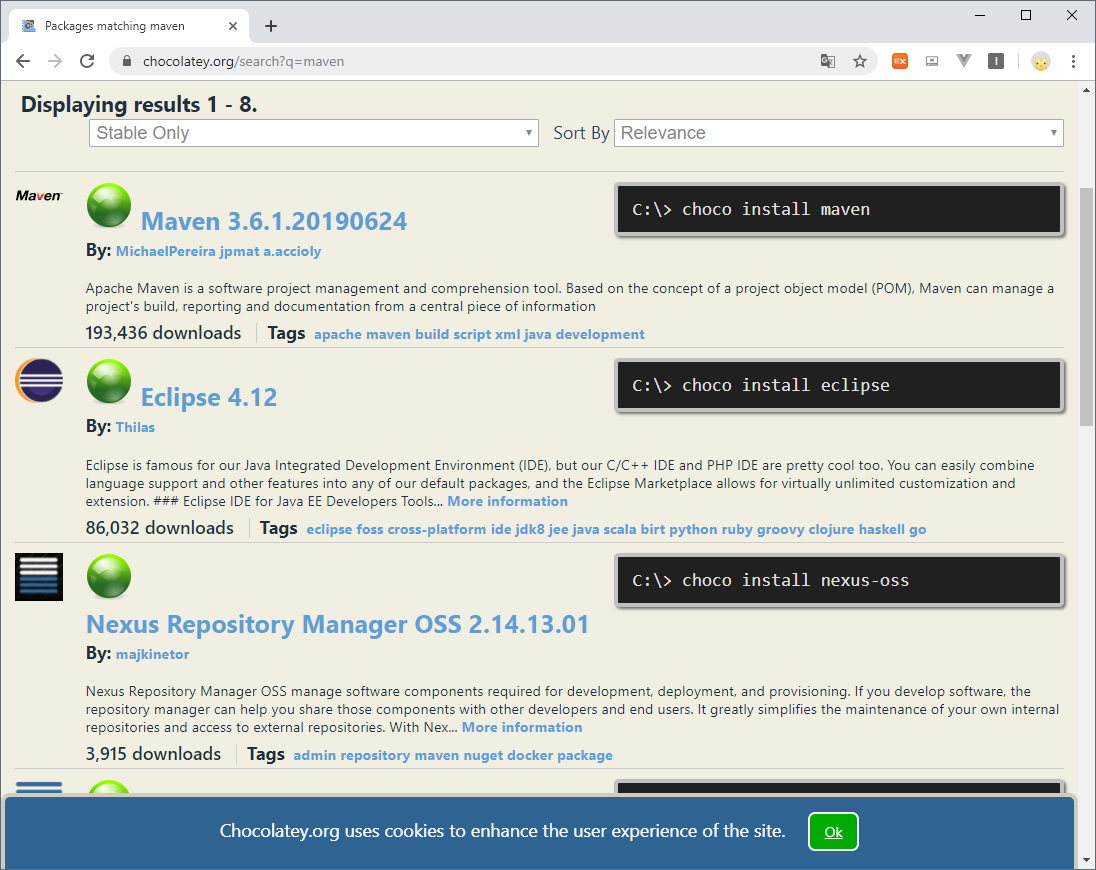The height and width of the screenshot is (870, 1096).
Task: Click the Maven package logo
Action: coord(39,196)
